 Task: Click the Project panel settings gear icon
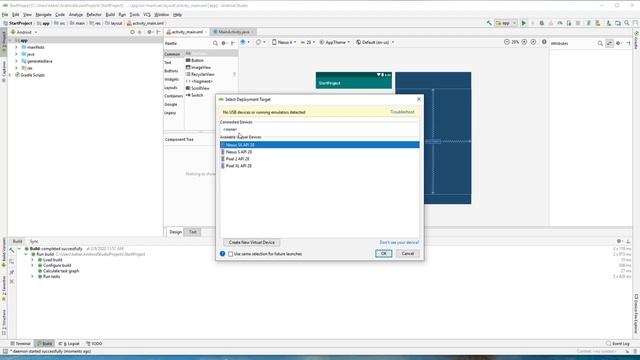click(149, 32)
